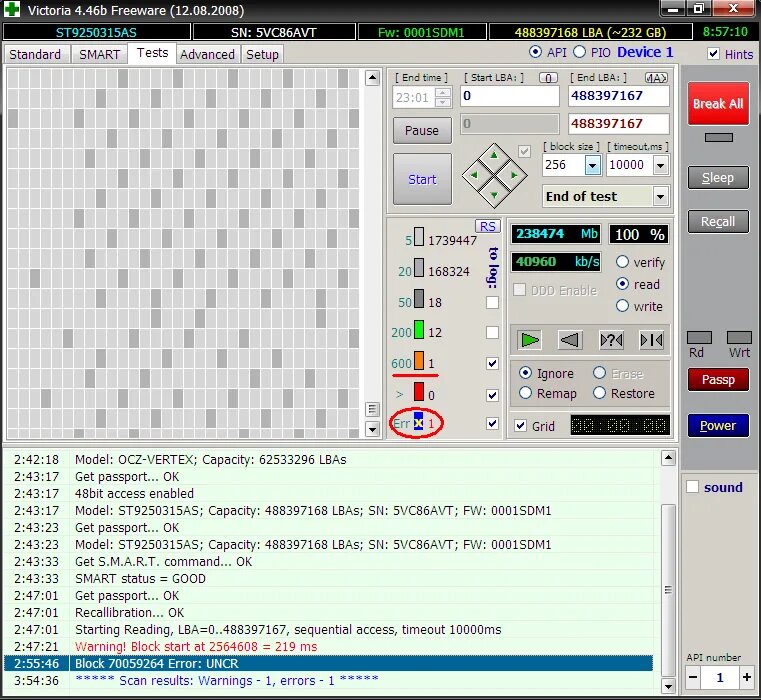The width and height of the screenshot is (761, 700).
Task: Open the End of test dropdown
Action: (661, 197)
